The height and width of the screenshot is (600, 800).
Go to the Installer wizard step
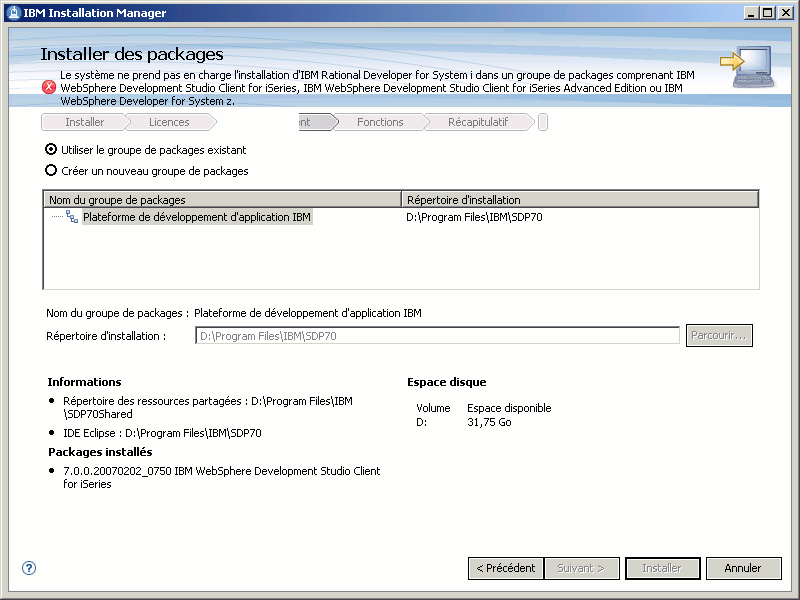pos(84,122)
